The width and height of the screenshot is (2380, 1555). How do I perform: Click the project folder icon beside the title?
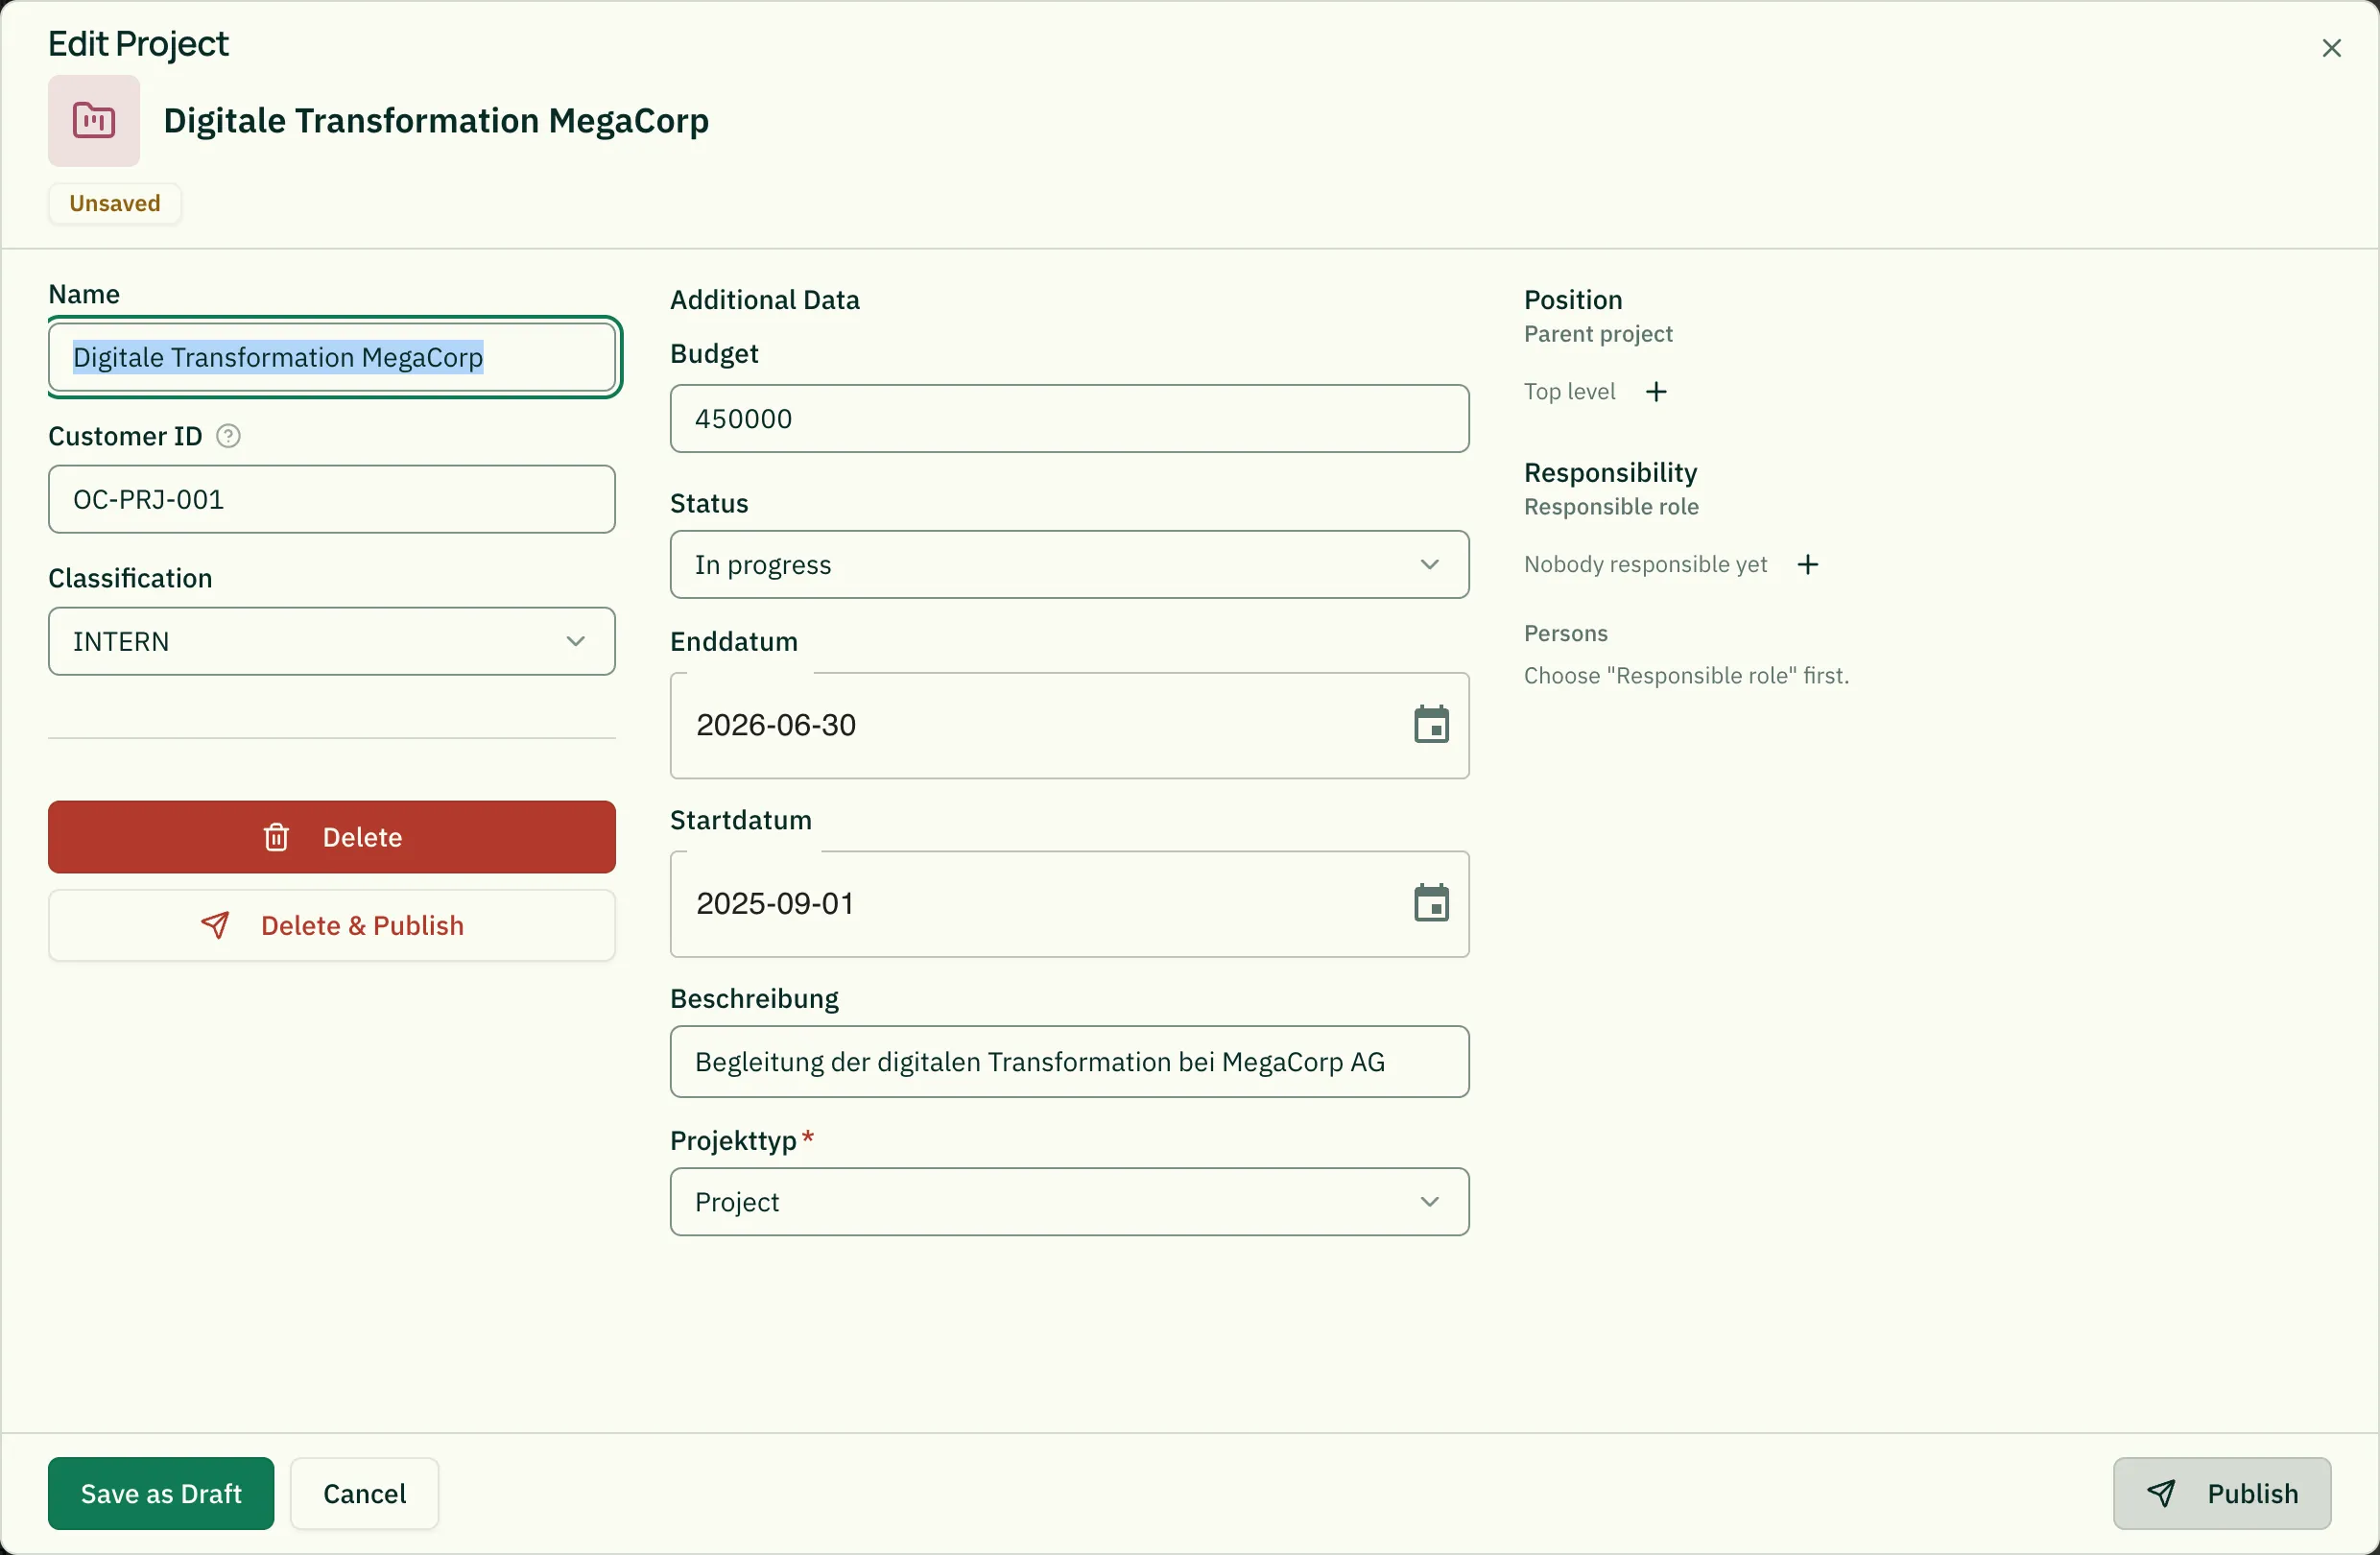click(x=94, y=121)
